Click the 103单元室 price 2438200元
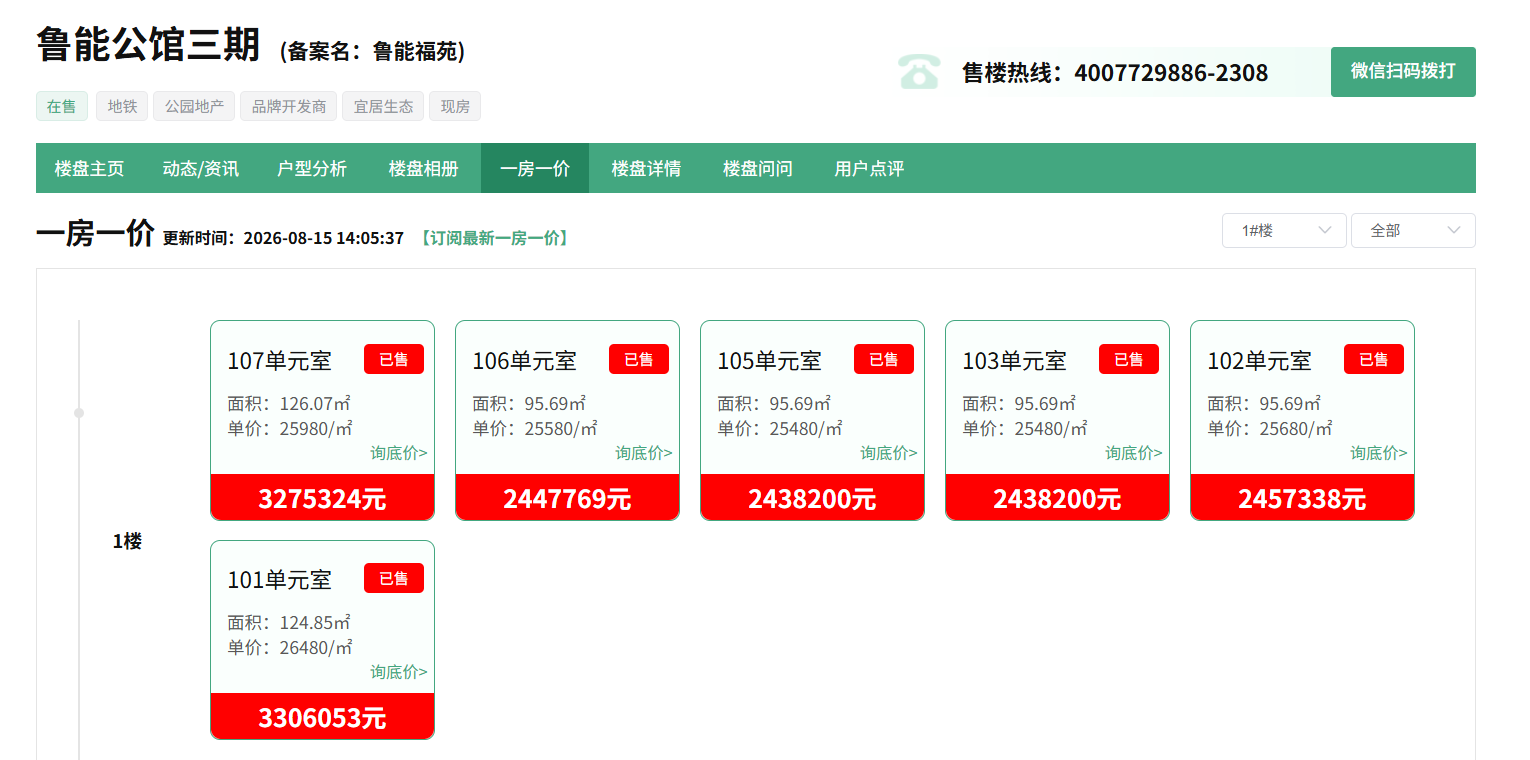Viewport: 1530px width, 760px height. click(x=1057, y=497)
